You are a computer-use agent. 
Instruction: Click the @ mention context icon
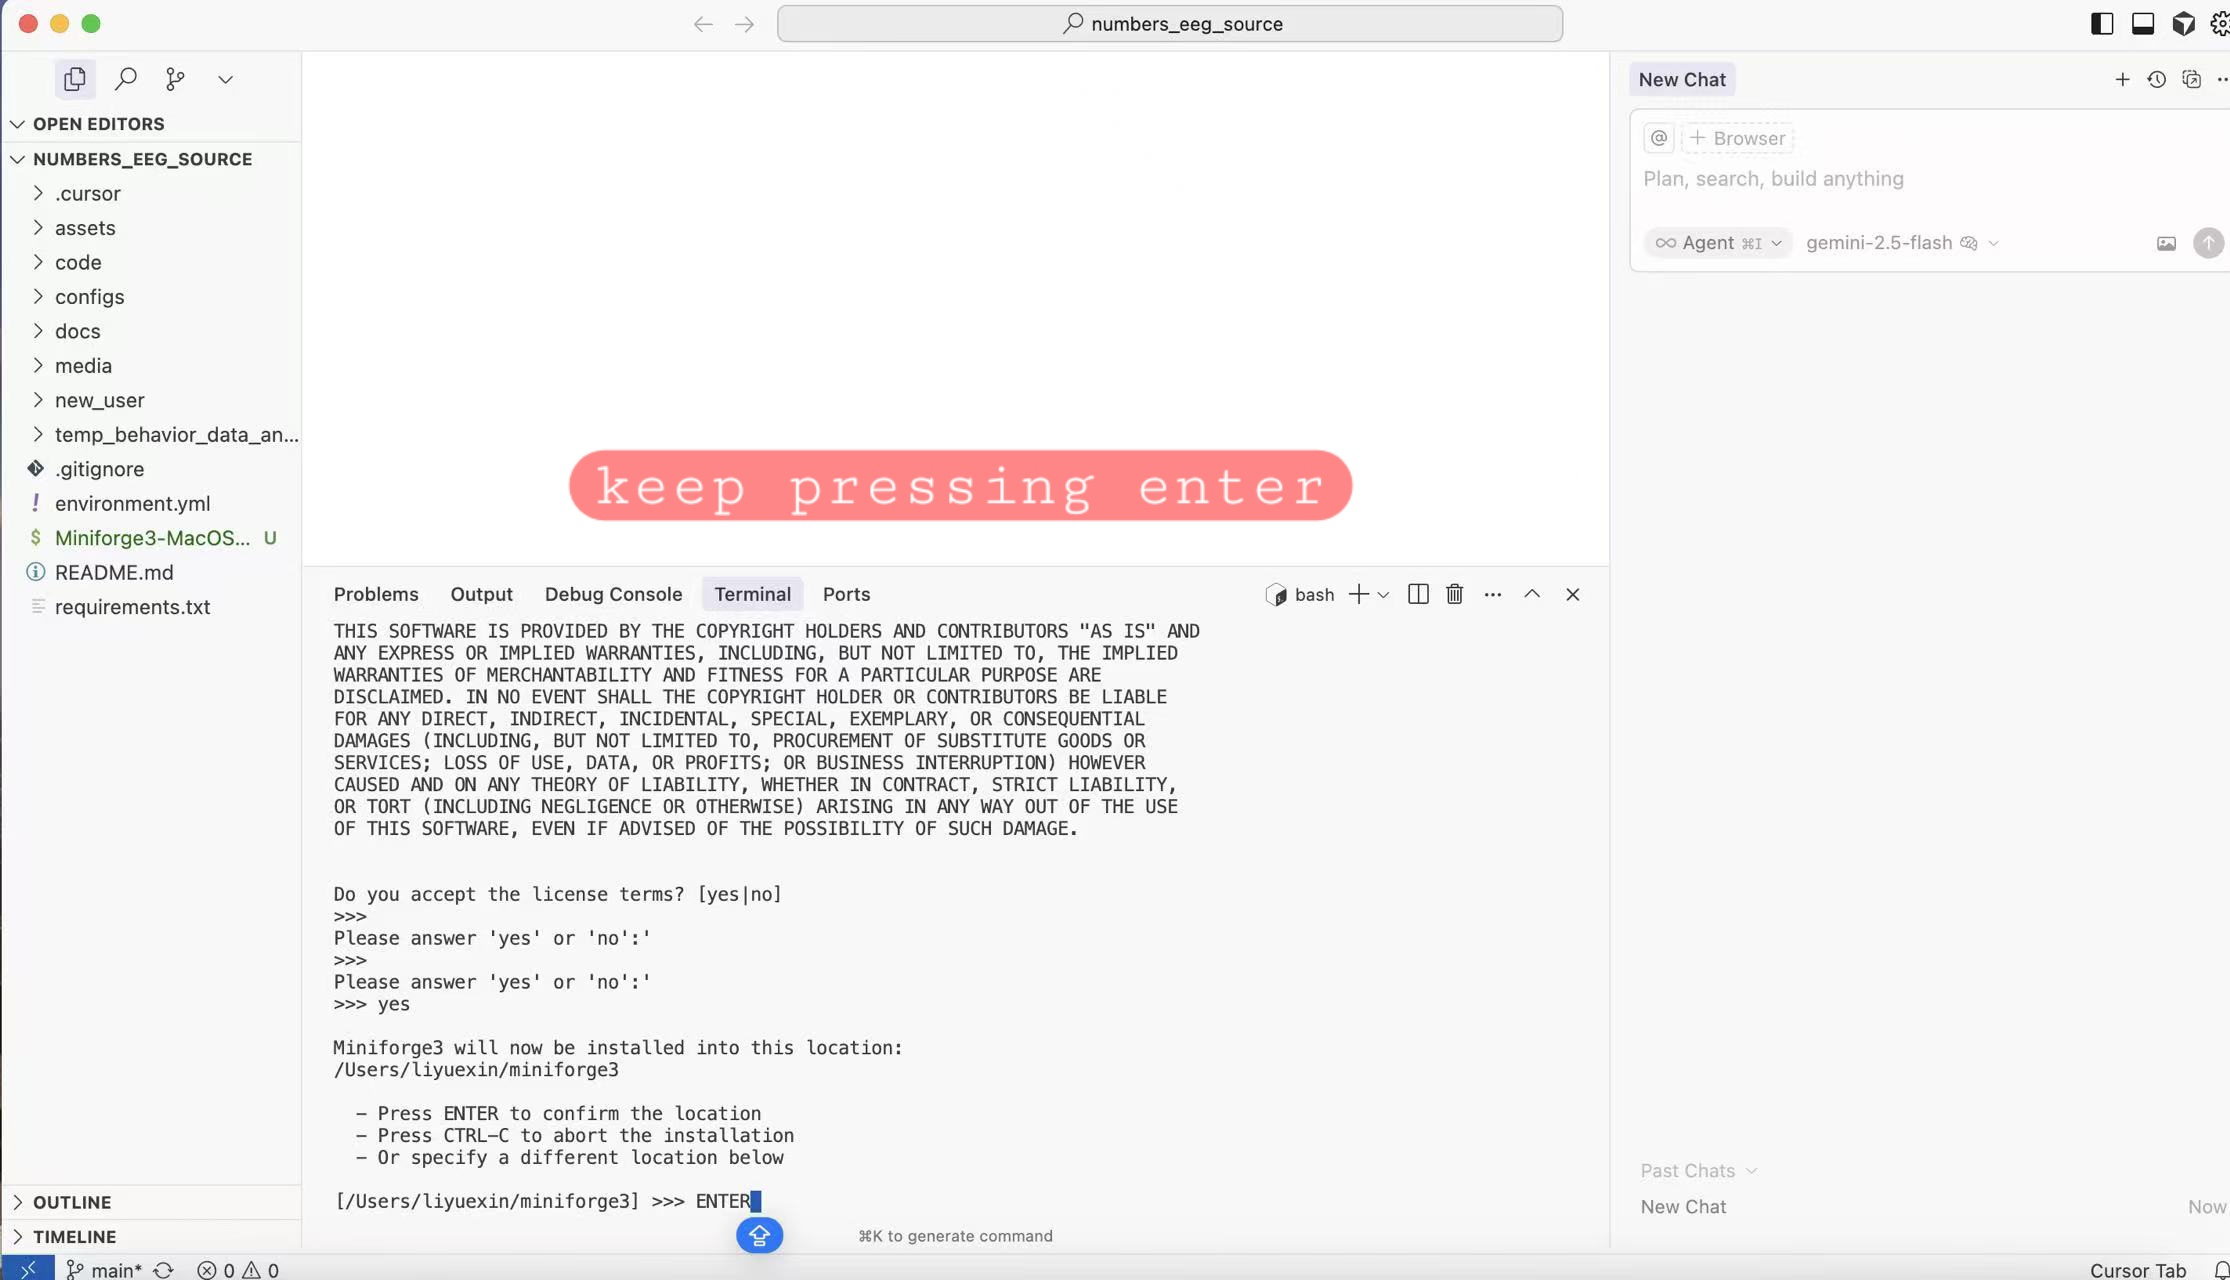1659,138
